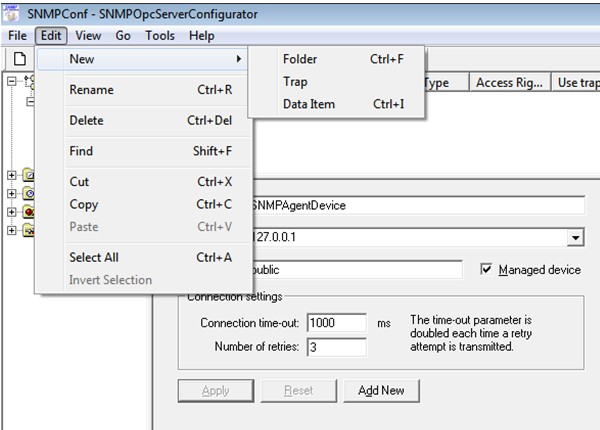Open the Help menu
Viewport: 600px width, 430px height.
tap(201, 36)
